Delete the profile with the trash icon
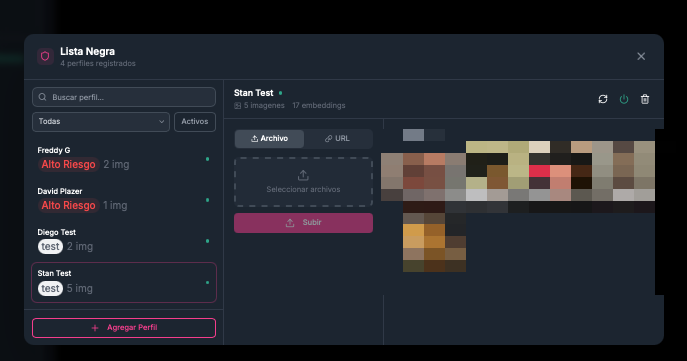Viewport: 687px width, 361px height. pos(645,99)
